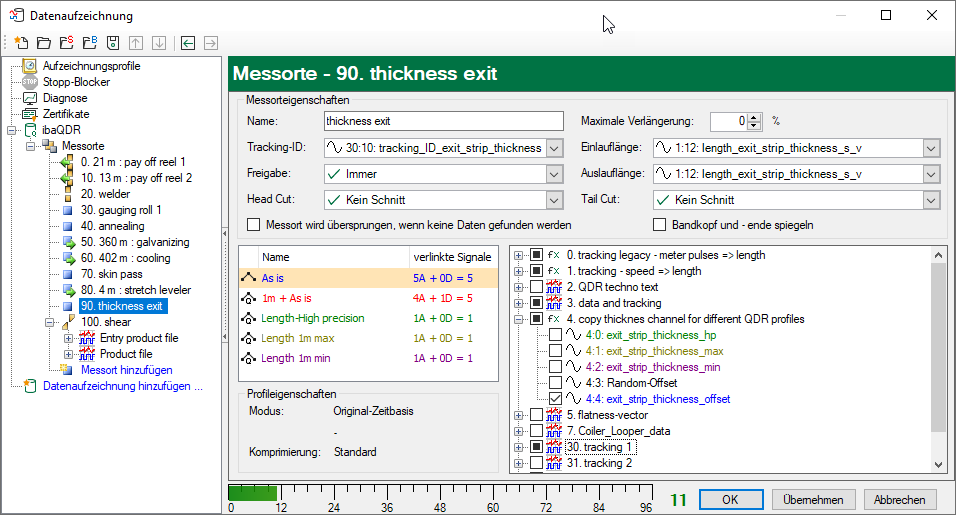Image resolution: width=956 pixels, height=515 pixels.
Task: Open the Auslauflänge signal dropdown
Action: pos(931,174)
